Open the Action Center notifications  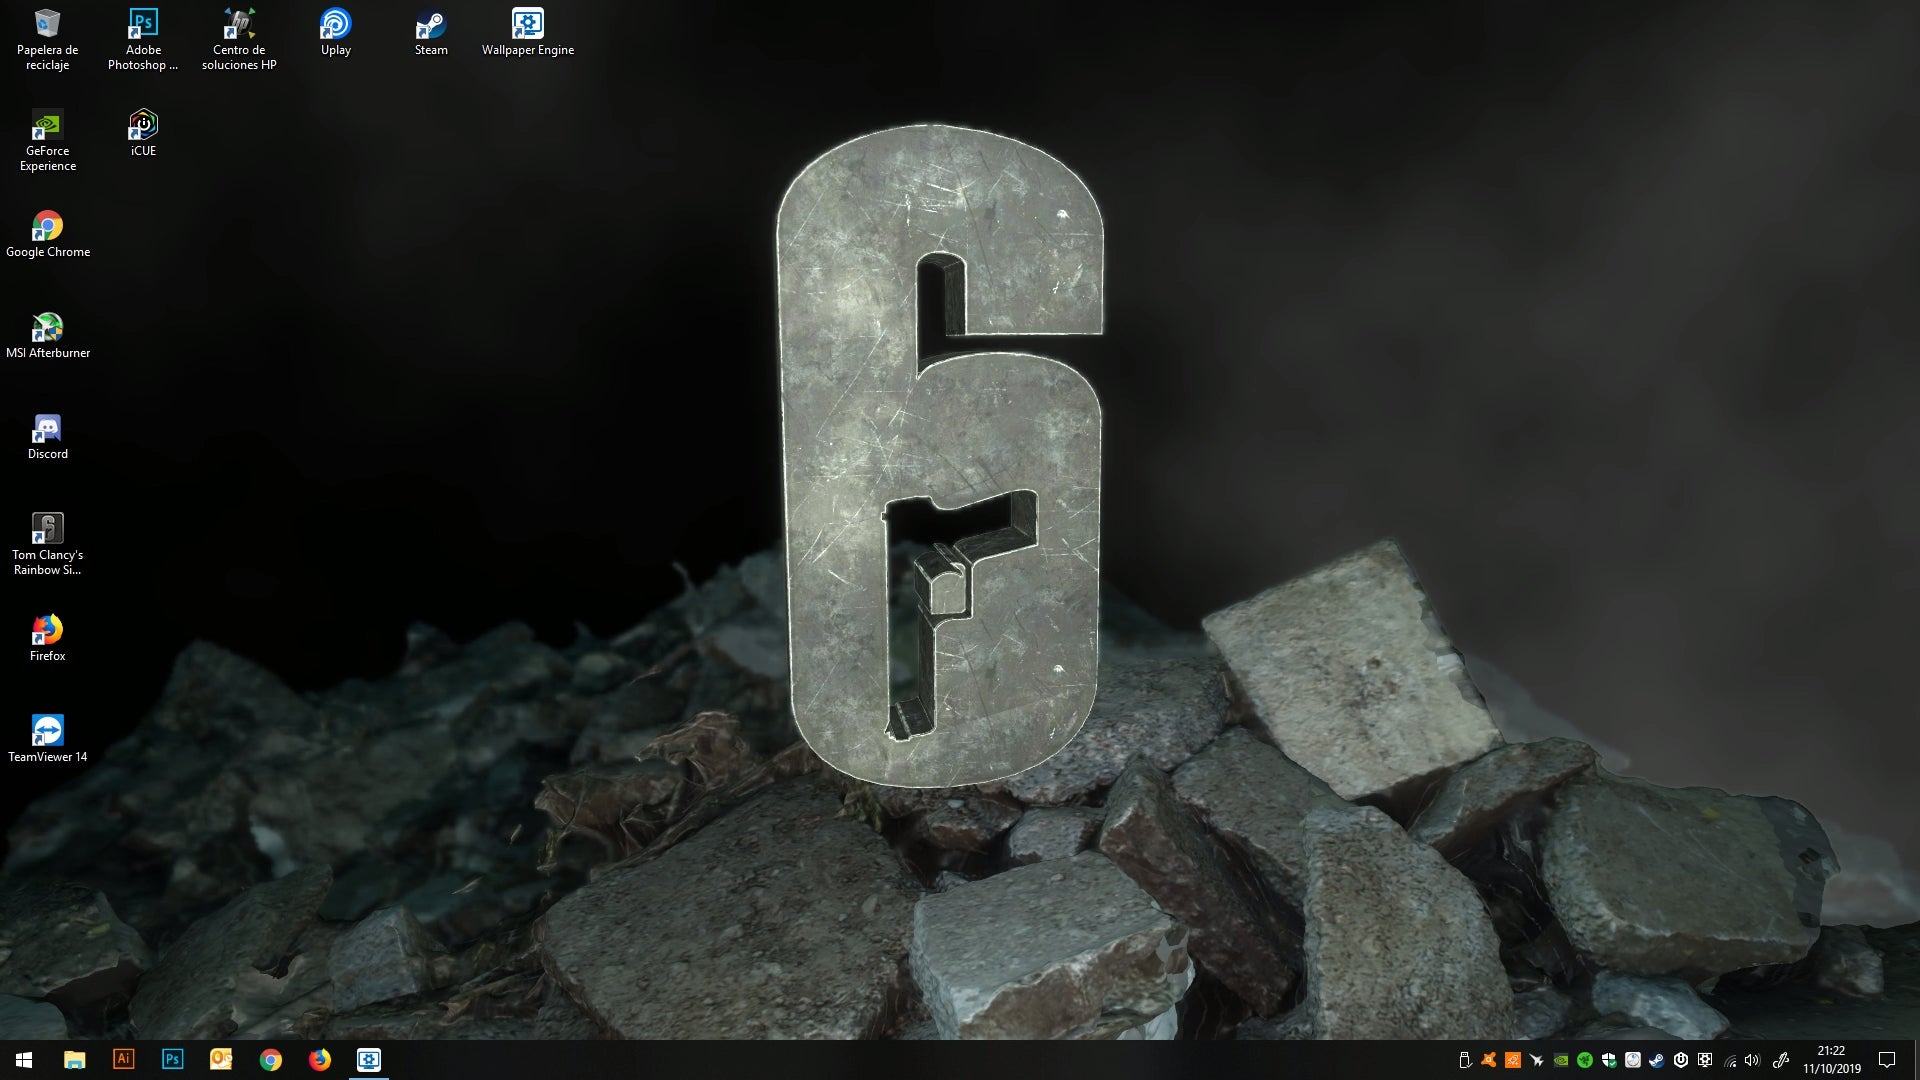coord(1887,1060)
